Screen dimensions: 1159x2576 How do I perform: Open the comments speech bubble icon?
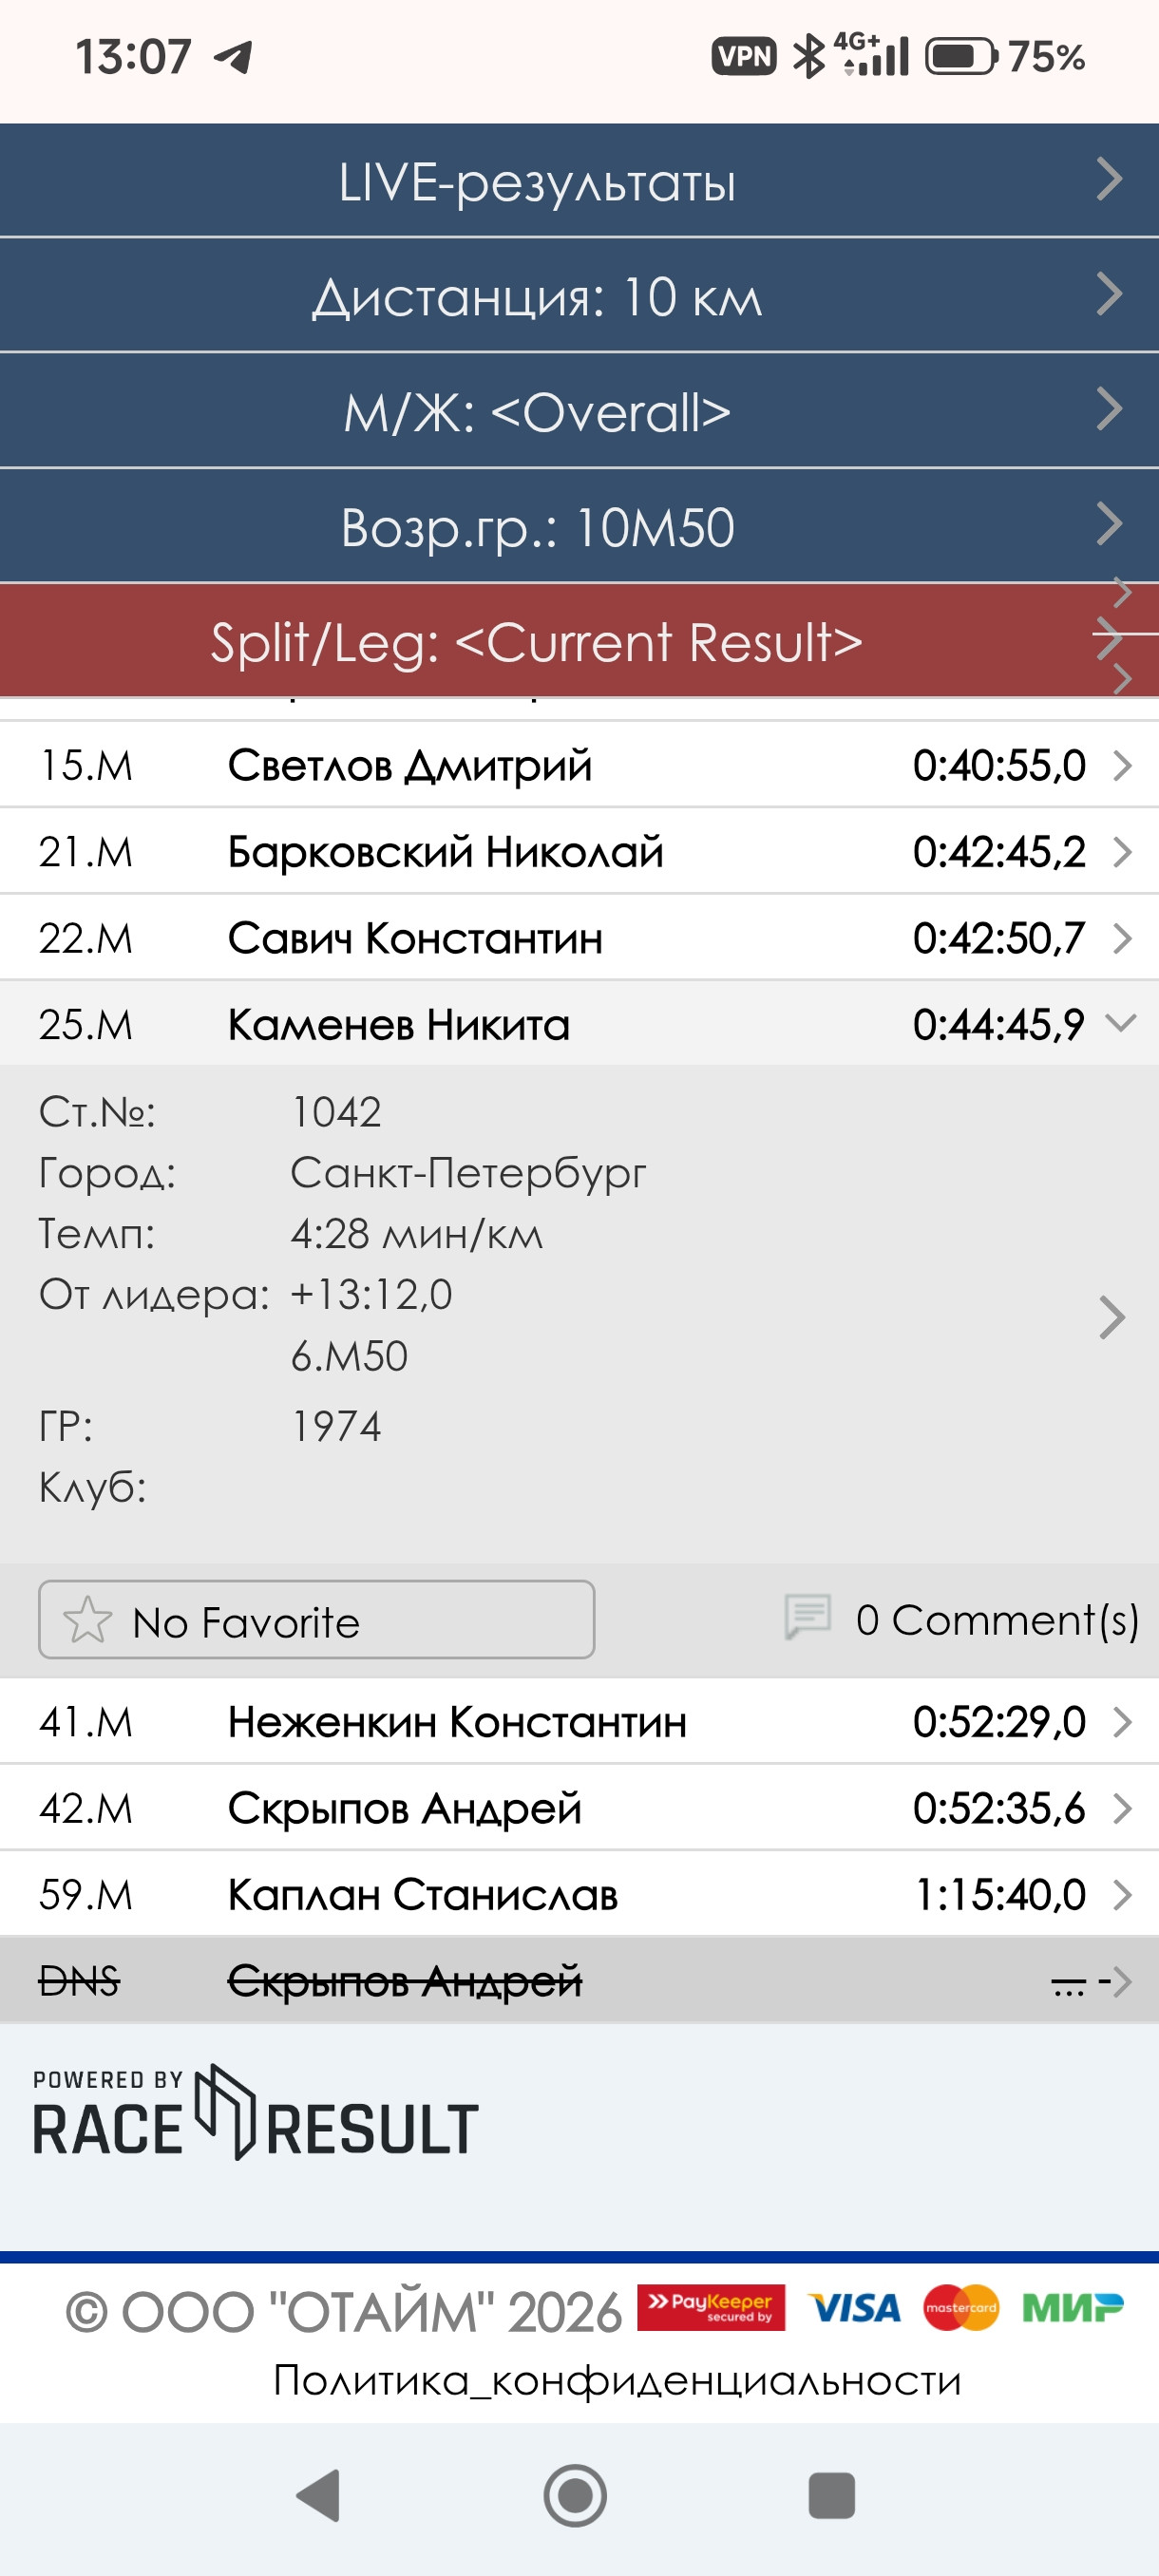(808, 1617)
